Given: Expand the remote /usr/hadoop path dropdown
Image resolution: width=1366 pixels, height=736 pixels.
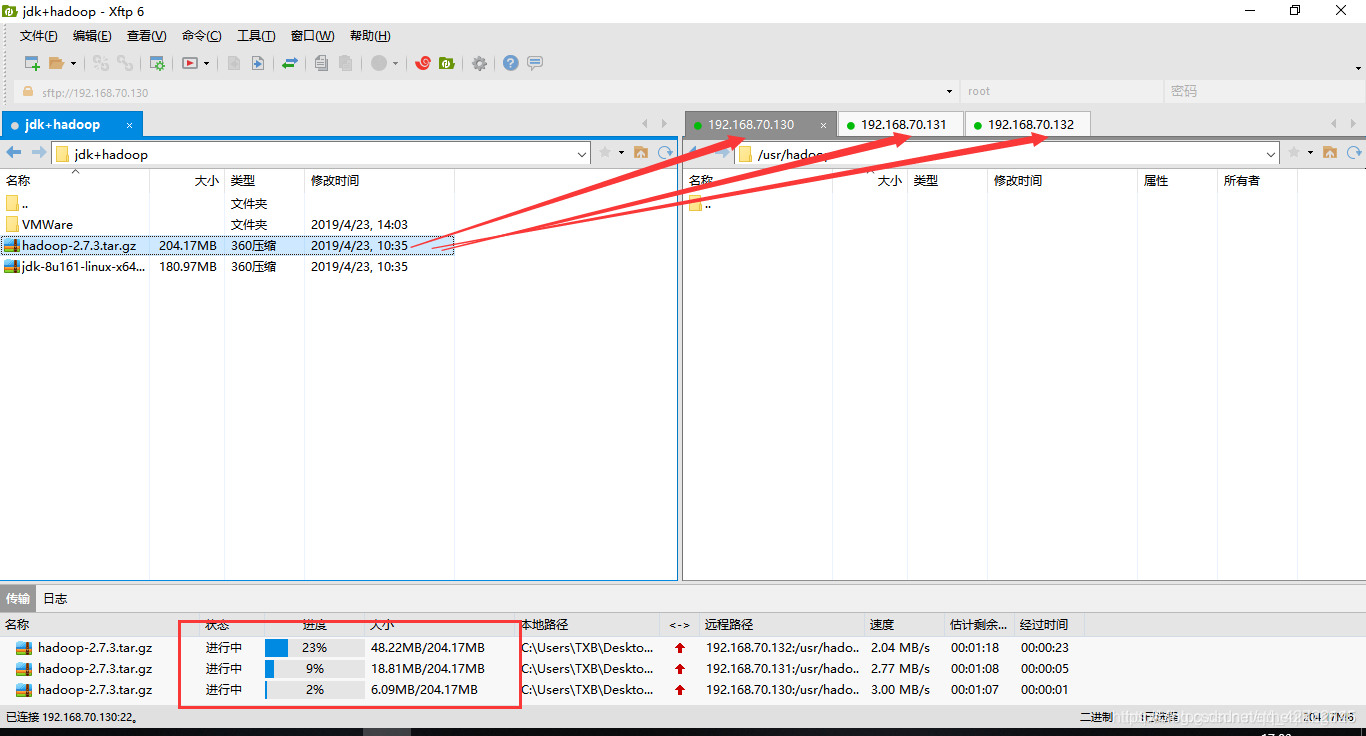Looking at the screenshot, I should click(1271, 154).
